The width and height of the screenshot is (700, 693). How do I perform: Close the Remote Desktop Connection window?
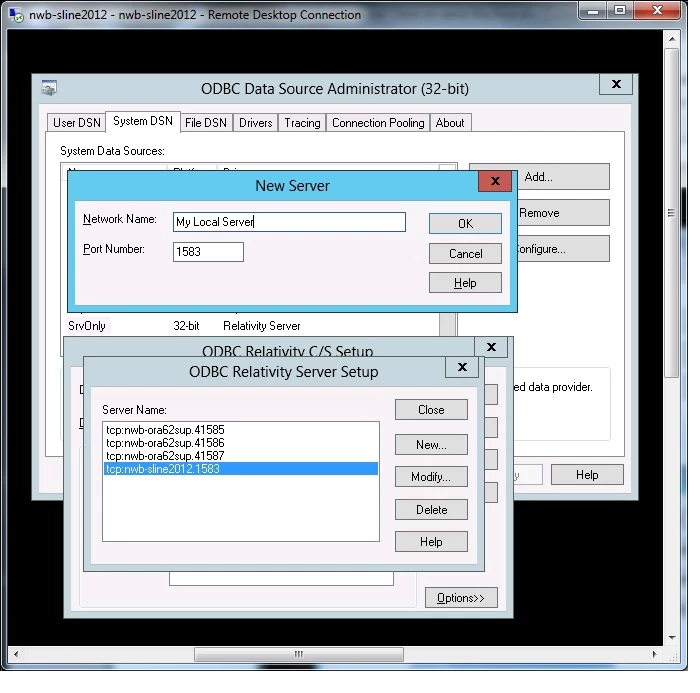pyautogui.click(x=657, y=11)
